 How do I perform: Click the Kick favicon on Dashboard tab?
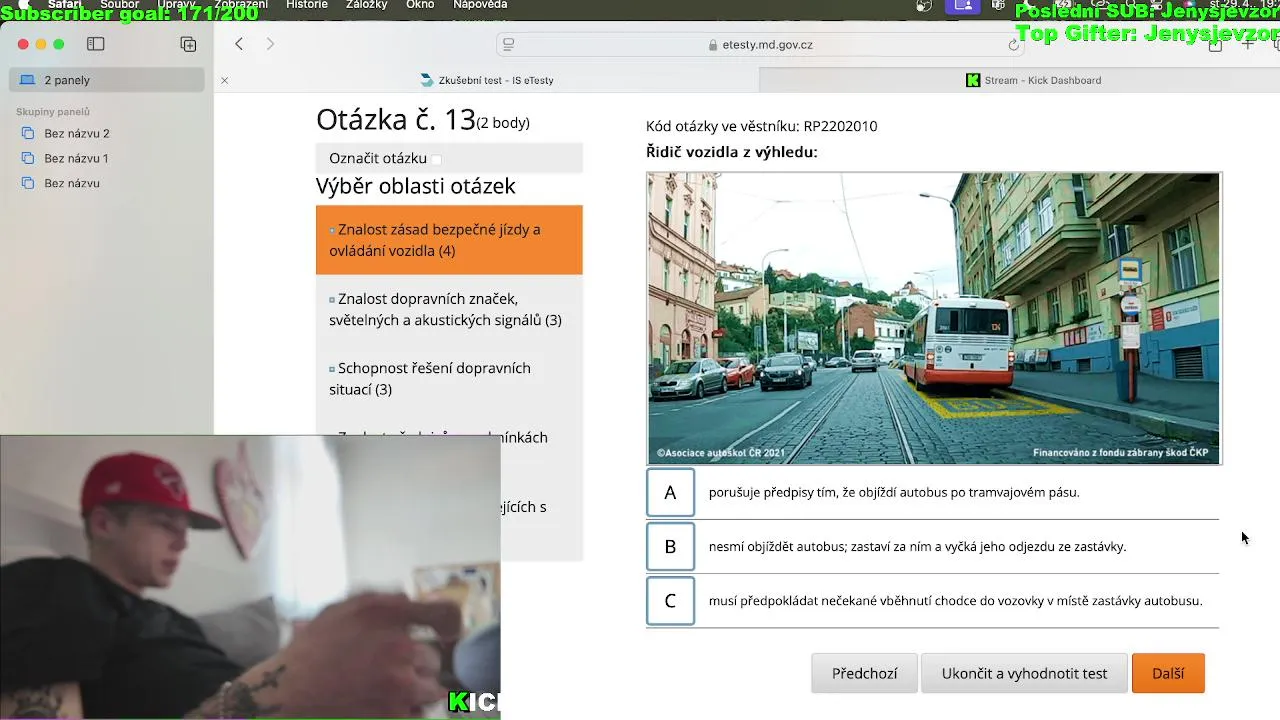pos(973,80)
